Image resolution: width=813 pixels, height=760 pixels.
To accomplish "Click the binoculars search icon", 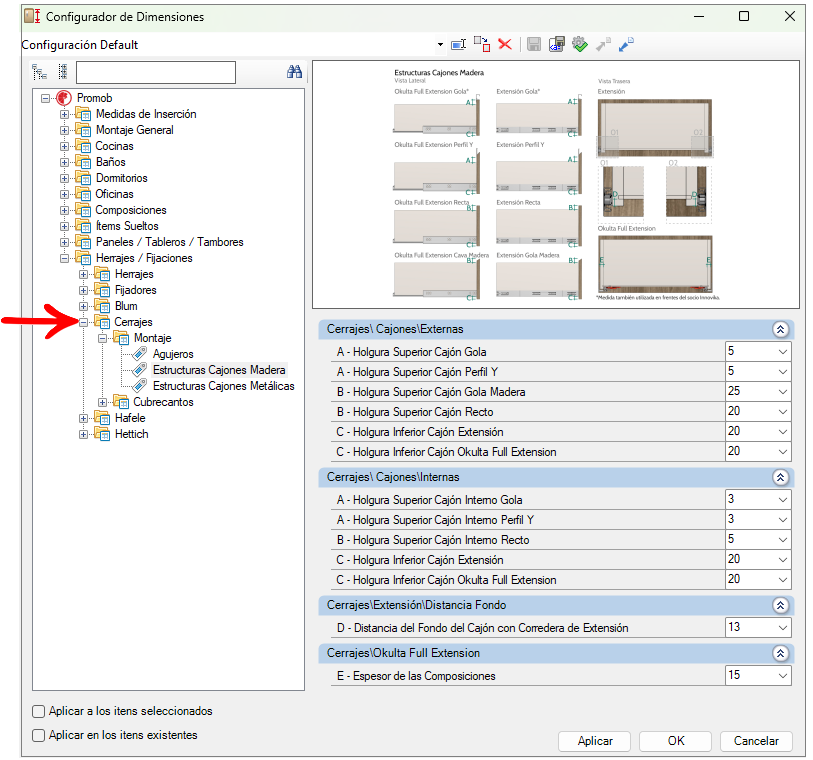I will point(294,72).
